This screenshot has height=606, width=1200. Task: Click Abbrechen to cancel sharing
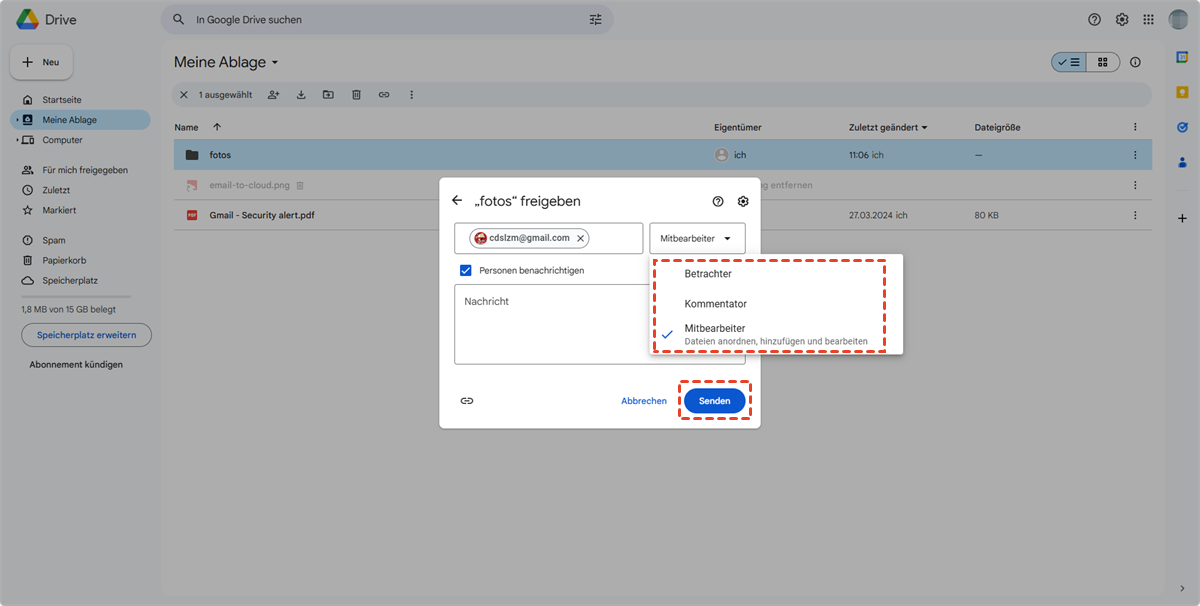pyautogui.click(x=644, y=401)
